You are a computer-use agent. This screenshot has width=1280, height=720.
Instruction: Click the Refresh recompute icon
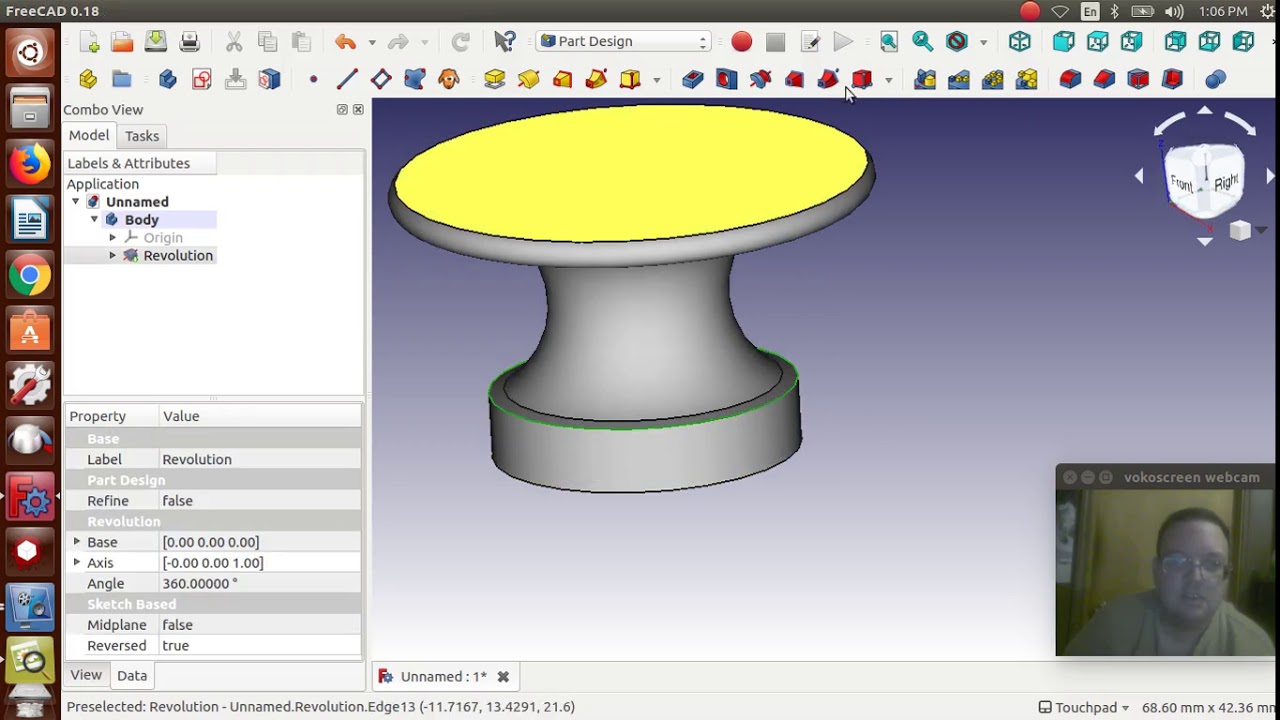point(460,42)
